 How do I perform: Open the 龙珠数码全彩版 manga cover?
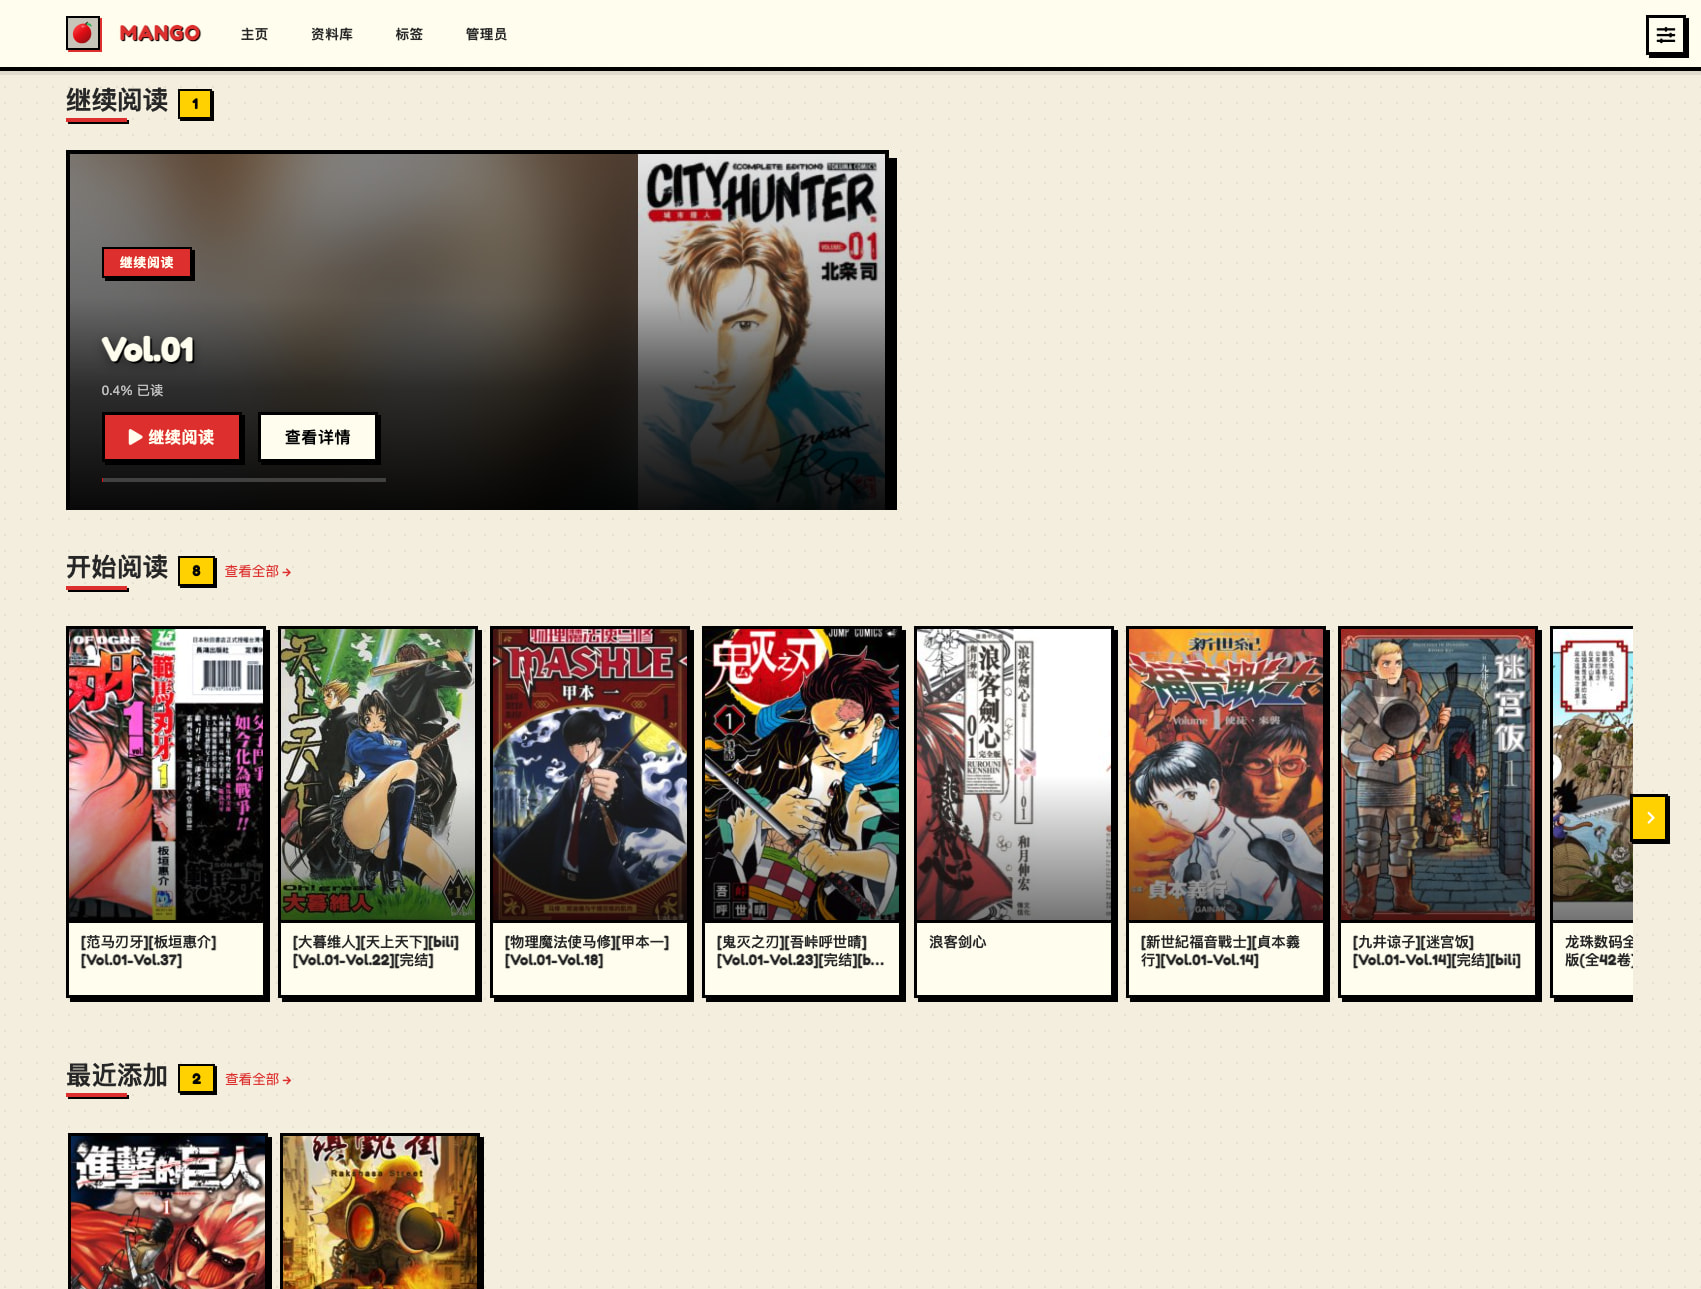(x=1592, y=774)
